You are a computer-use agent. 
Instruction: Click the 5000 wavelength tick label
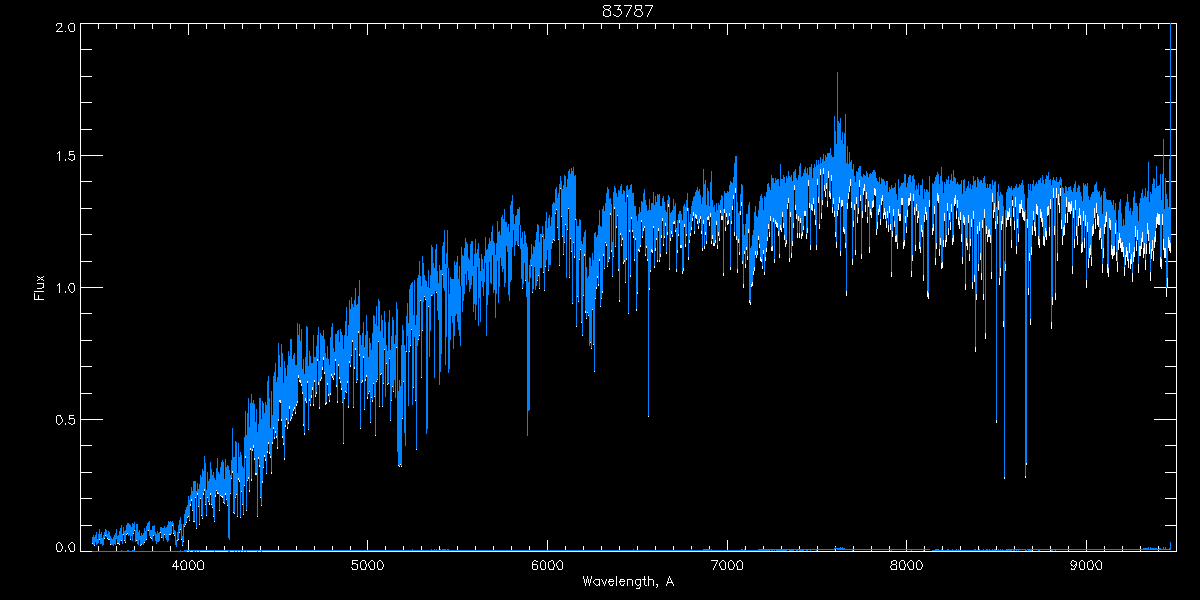click(367, 565)
